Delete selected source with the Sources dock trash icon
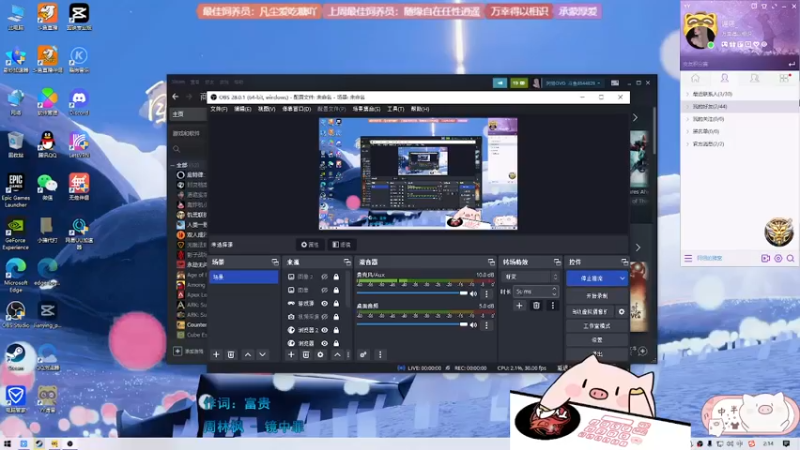Viewport: 800px width, 450px height. (306, 355)
